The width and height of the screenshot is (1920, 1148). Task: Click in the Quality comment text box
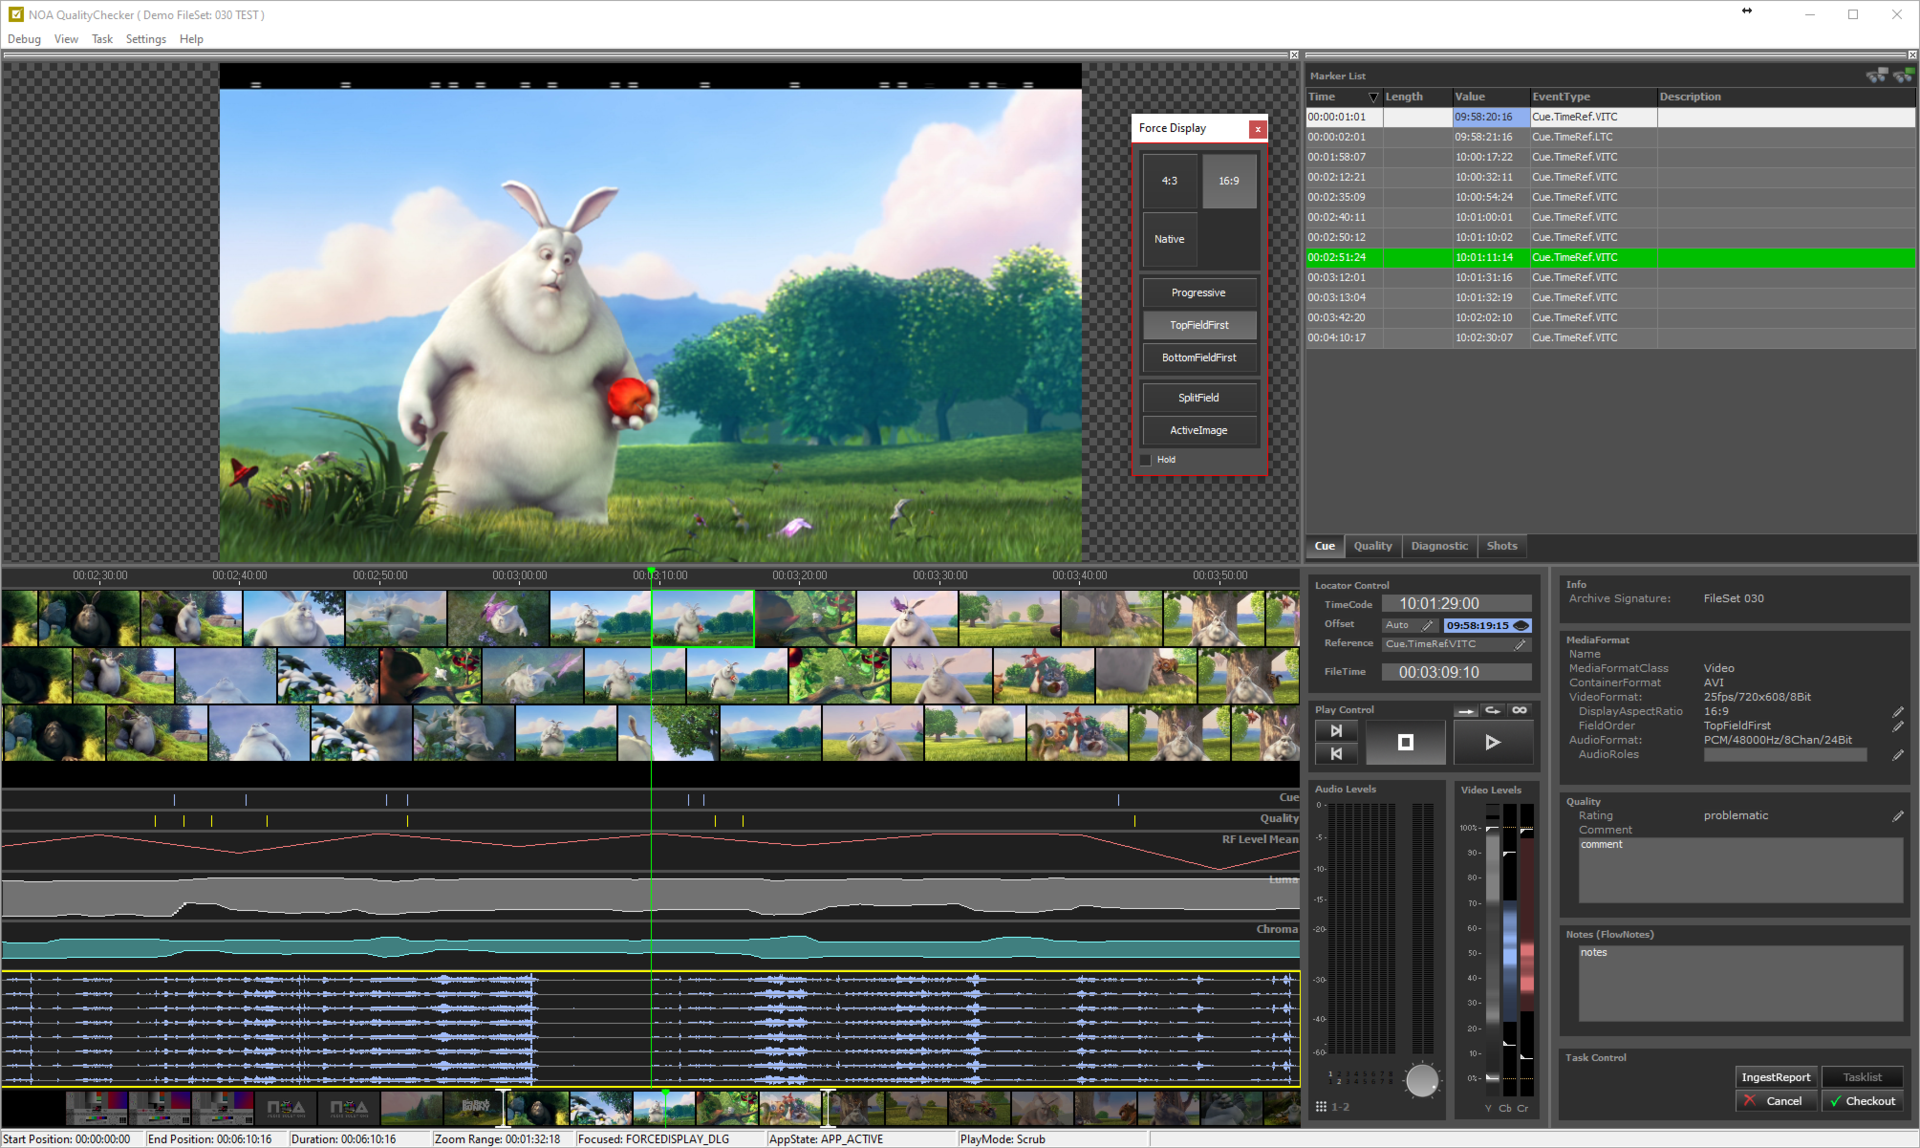coord(1740,870)
